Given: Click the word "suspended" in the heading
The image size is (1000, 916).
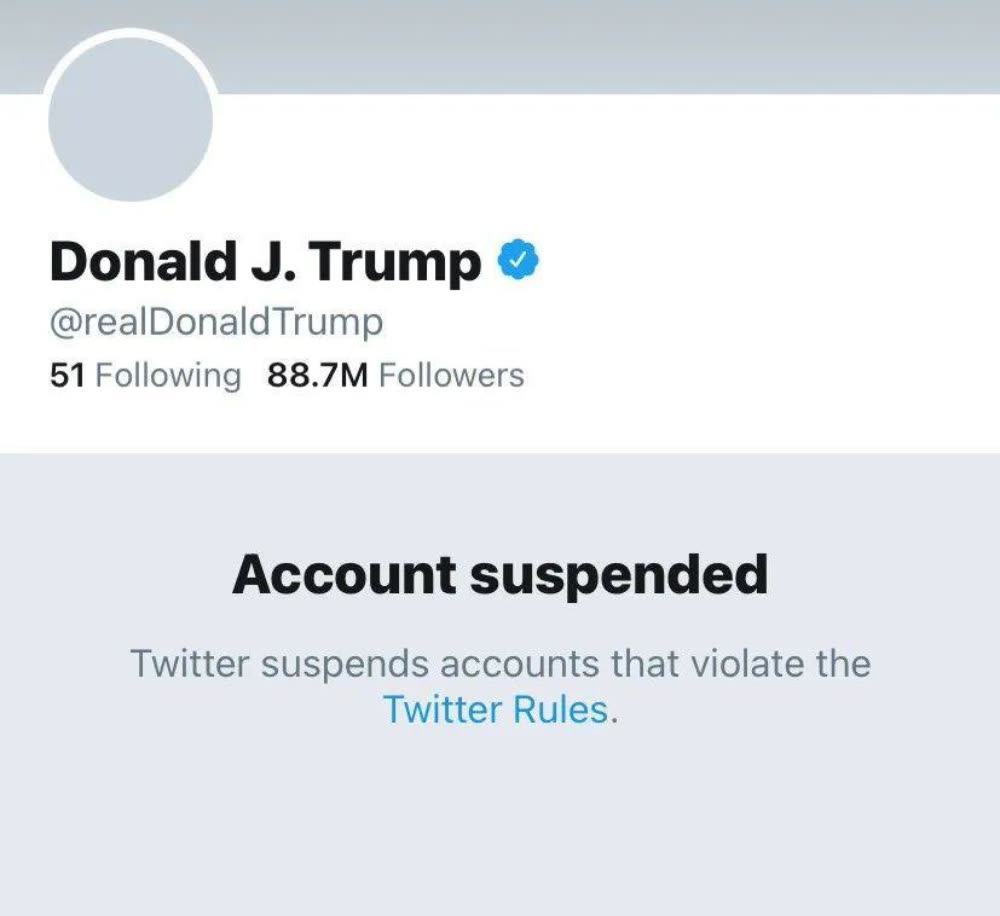Looking at the screenshot, I should pos(619,574).
